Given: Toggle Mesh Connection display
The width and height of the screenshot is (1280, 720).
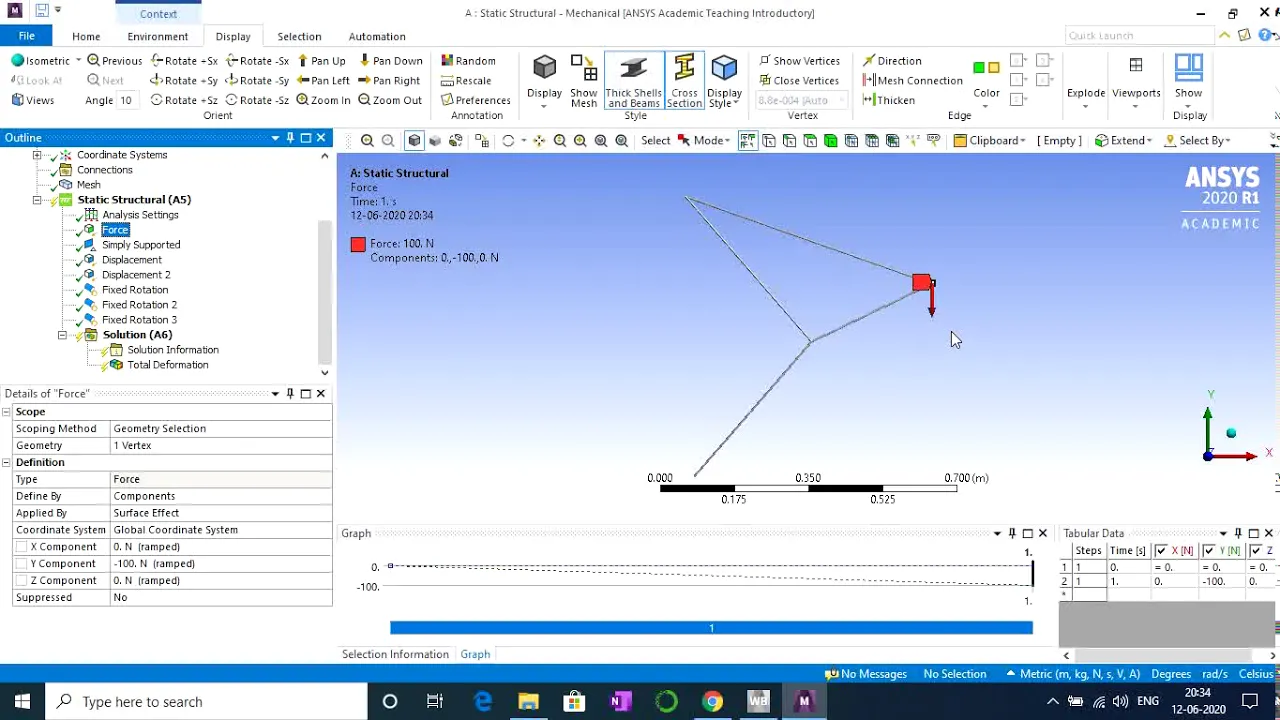Looking at the screenshot, I should click(912, 81).
